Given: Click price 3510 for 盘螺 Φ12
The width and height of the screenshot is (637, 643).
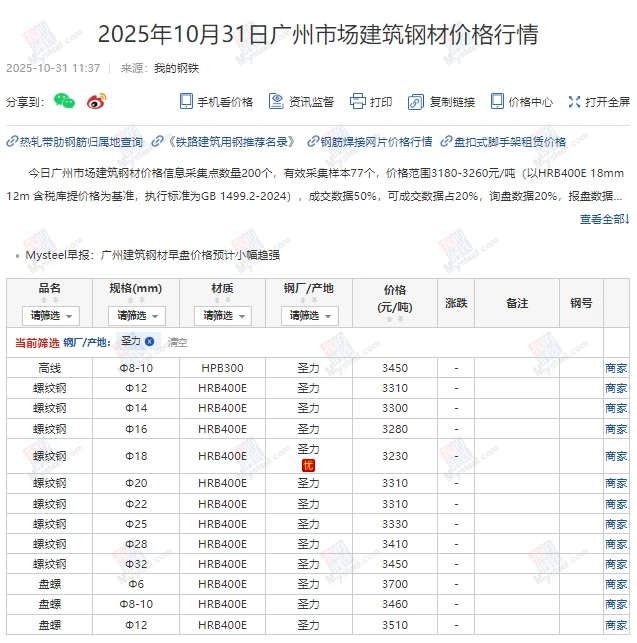Looking at the screenshot, I should [x=395, y=625].
